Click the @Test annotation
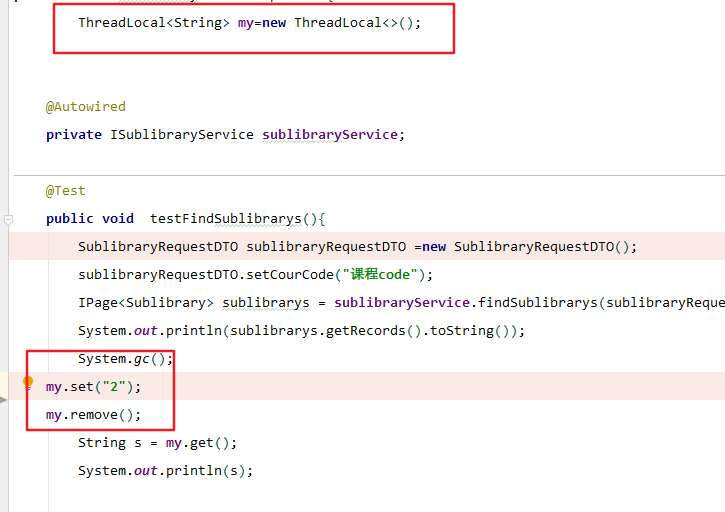The width and height of the screenshot is (725, 512). tap(66, 191)
